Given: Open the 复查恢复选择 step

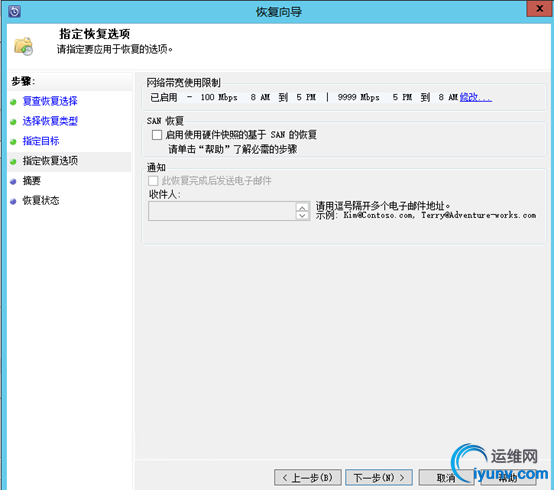Looking at the screenshot, I should (x=50, y=101).
